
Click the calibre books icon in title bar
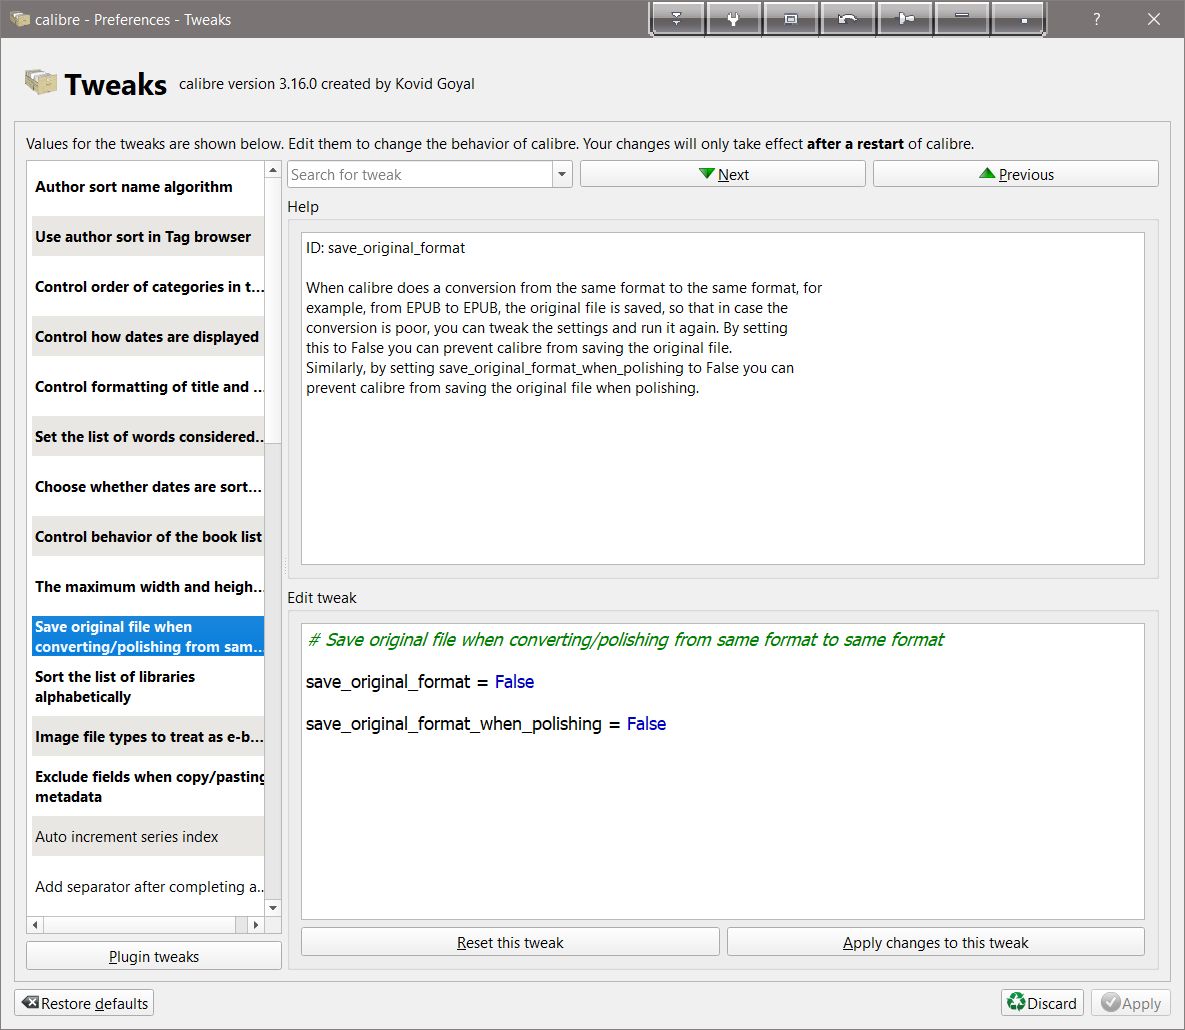click(20, 19)
